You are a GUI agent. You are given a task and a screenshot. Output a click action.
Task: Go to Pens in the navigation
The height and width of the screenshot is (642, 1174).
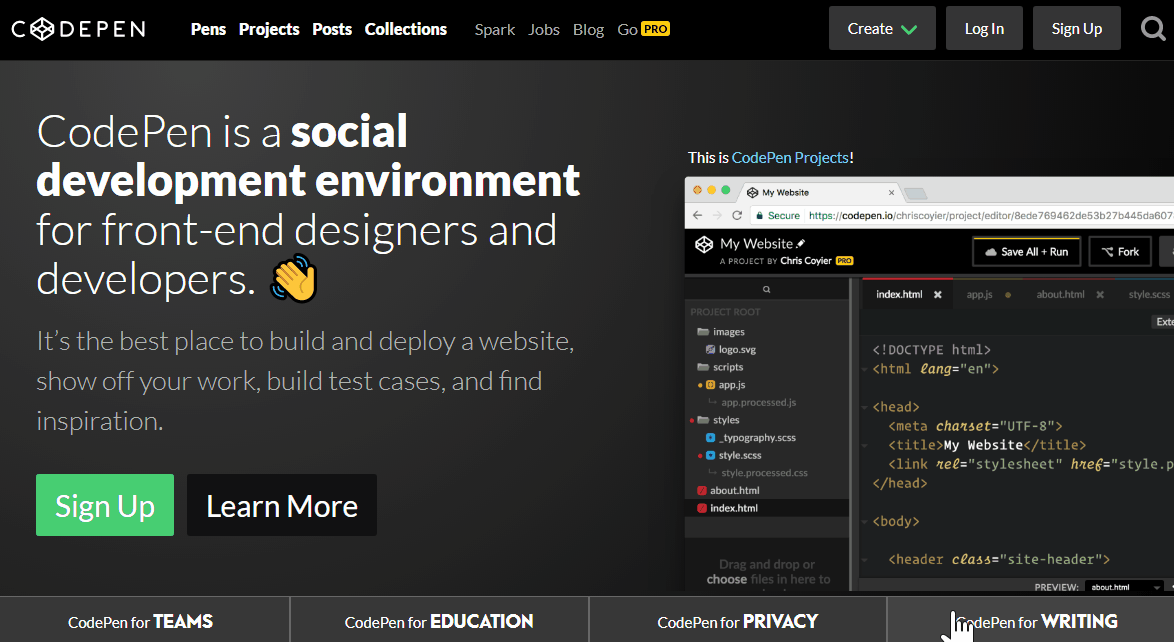[208, 29]
